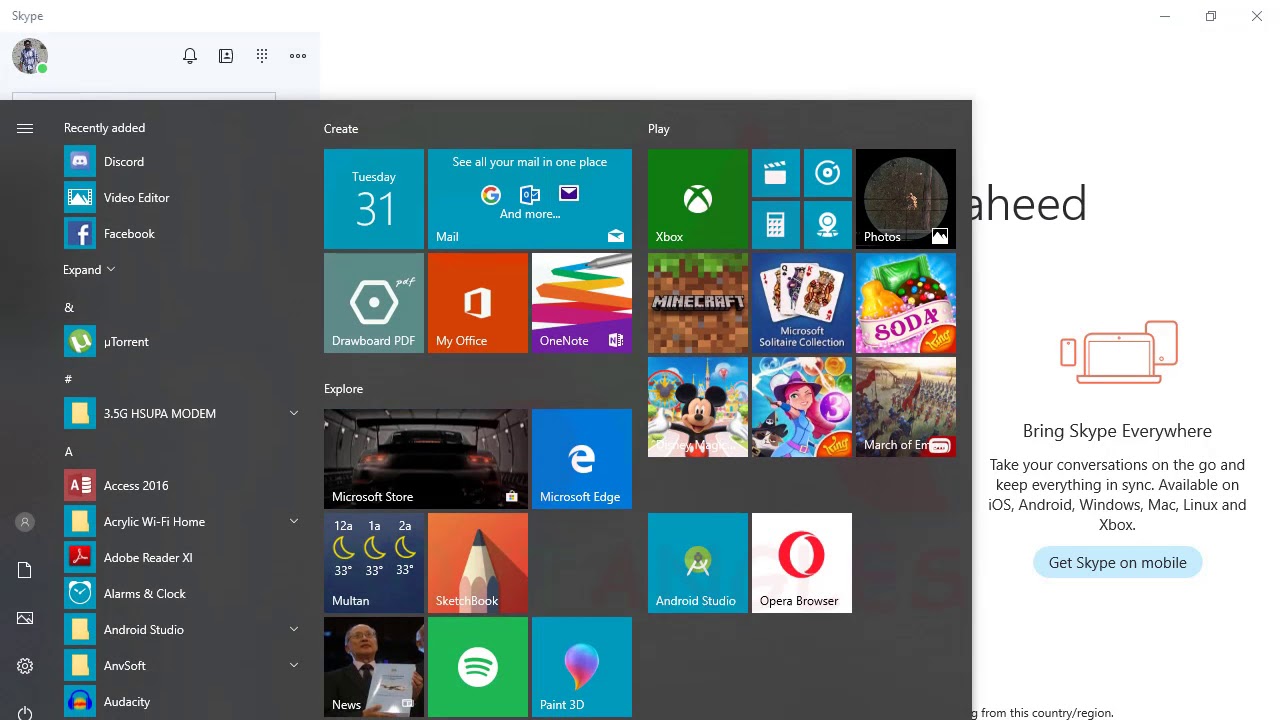The image size is (1280, 720).
Task: Open Alarms & Clock app
Action: [x=180, y=593]
